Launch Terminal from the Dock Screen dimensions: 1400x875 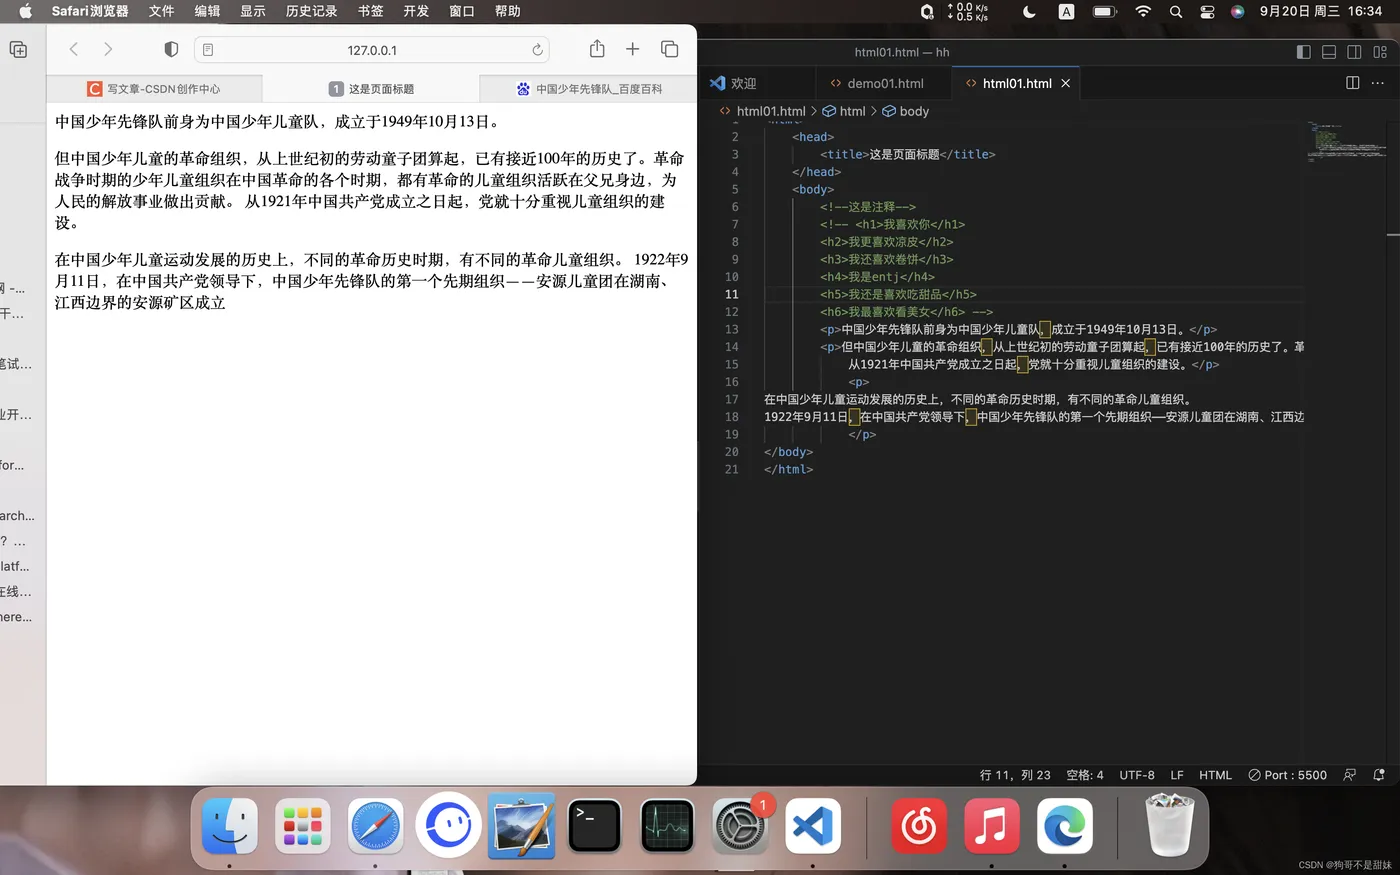(x=594, y=827)
